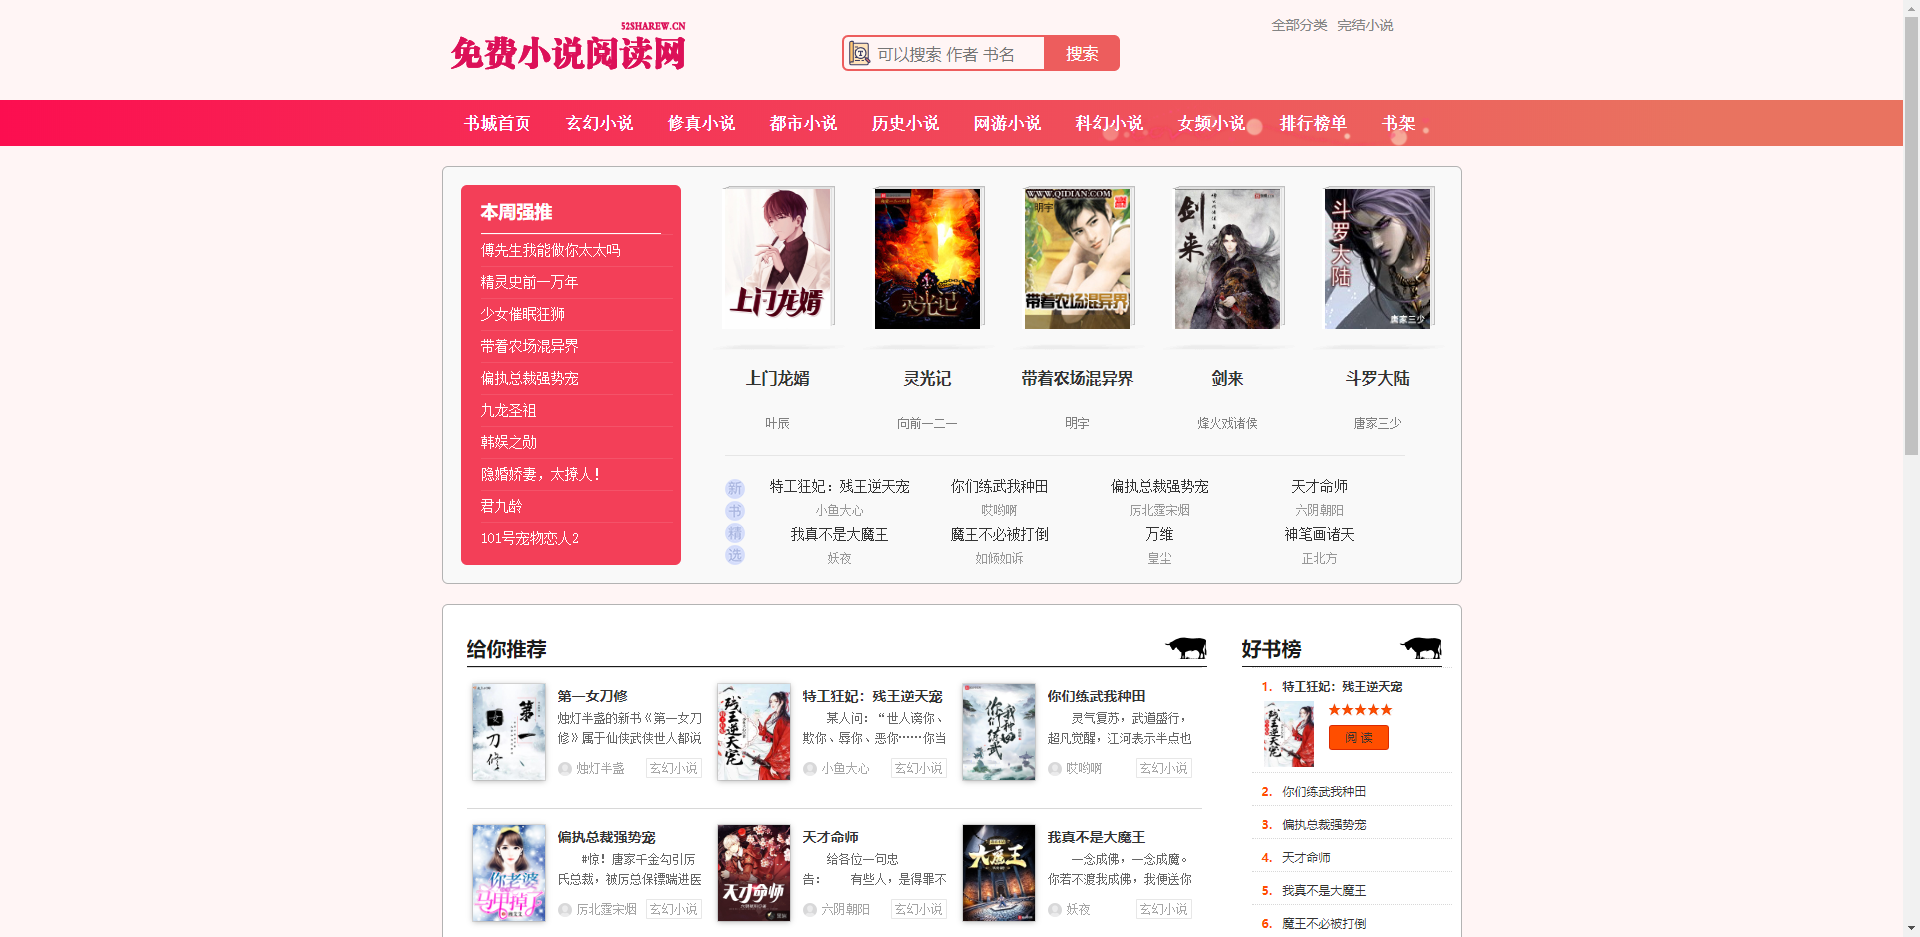Viewport: 1920px width, 937px height.
Task: Open 修真小说 category in navigation
Action: (702, 123)
